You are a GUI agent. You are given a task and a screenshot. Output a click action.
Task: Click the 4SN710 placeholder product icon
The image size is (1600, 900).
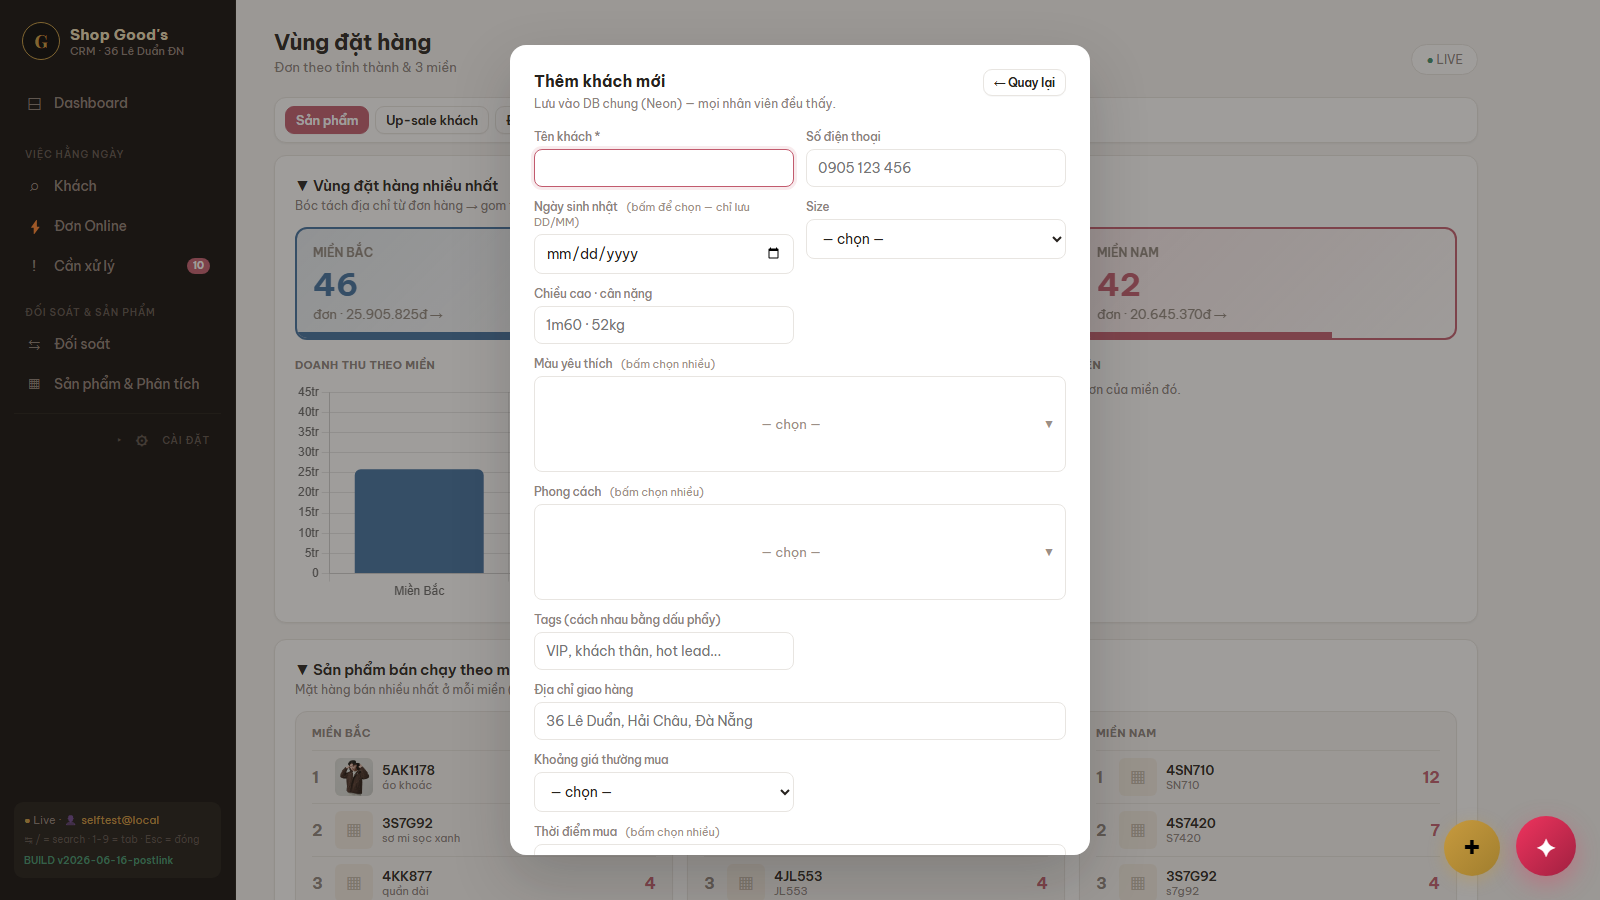[1138, 777]
